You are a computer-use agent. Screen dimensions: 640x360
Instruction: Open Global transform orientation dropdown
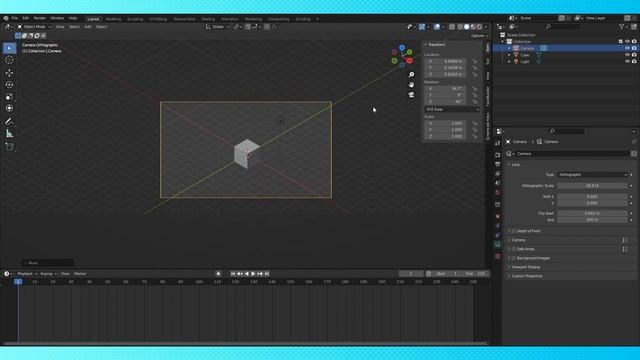pos(218,27)
